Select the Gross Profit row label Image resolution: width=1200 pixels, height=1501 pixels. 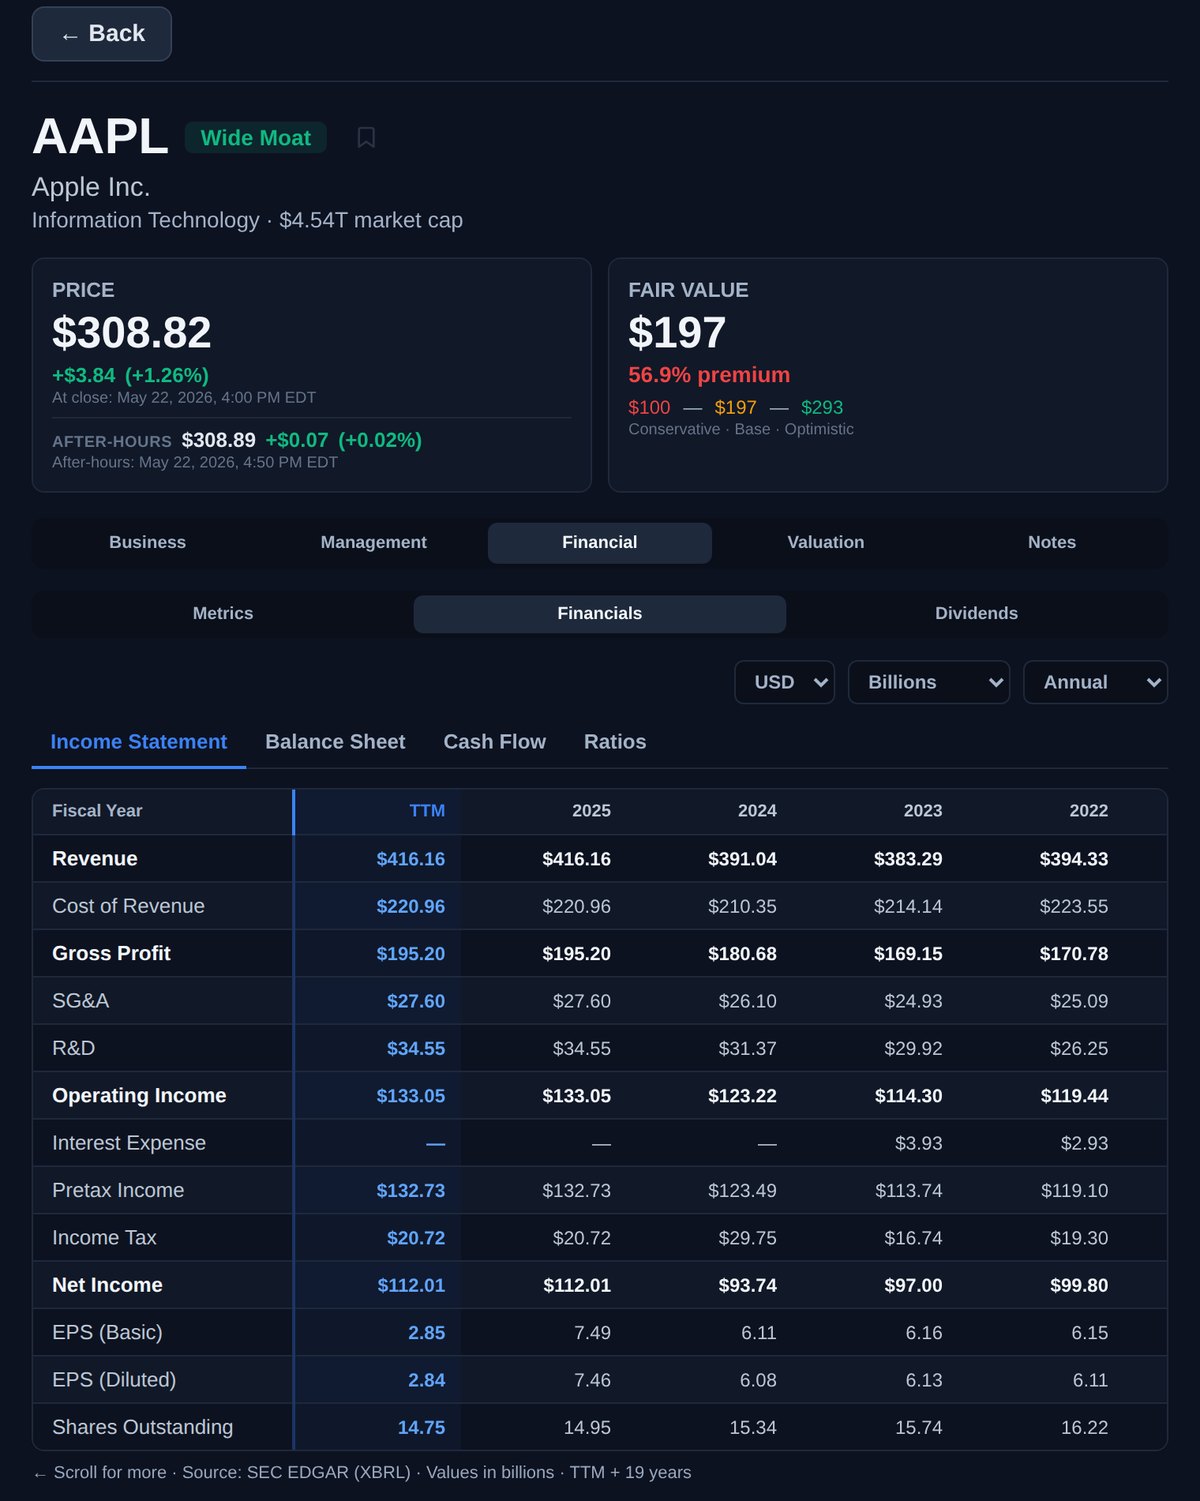(111, 954)
